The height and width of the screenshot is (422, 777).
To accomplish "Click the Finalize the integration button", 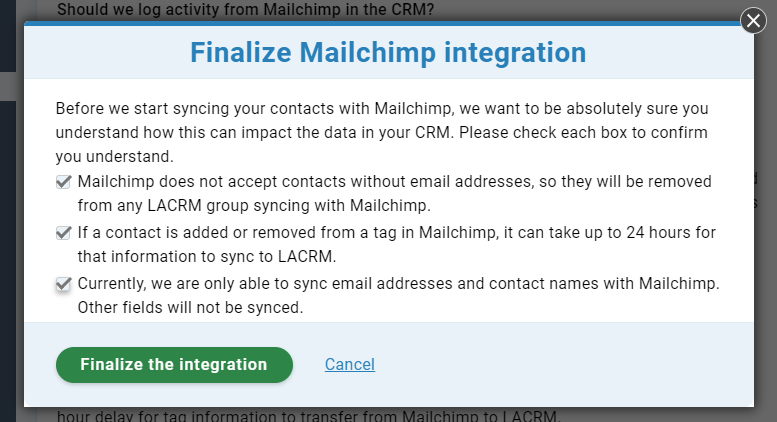I will (174, 365).
